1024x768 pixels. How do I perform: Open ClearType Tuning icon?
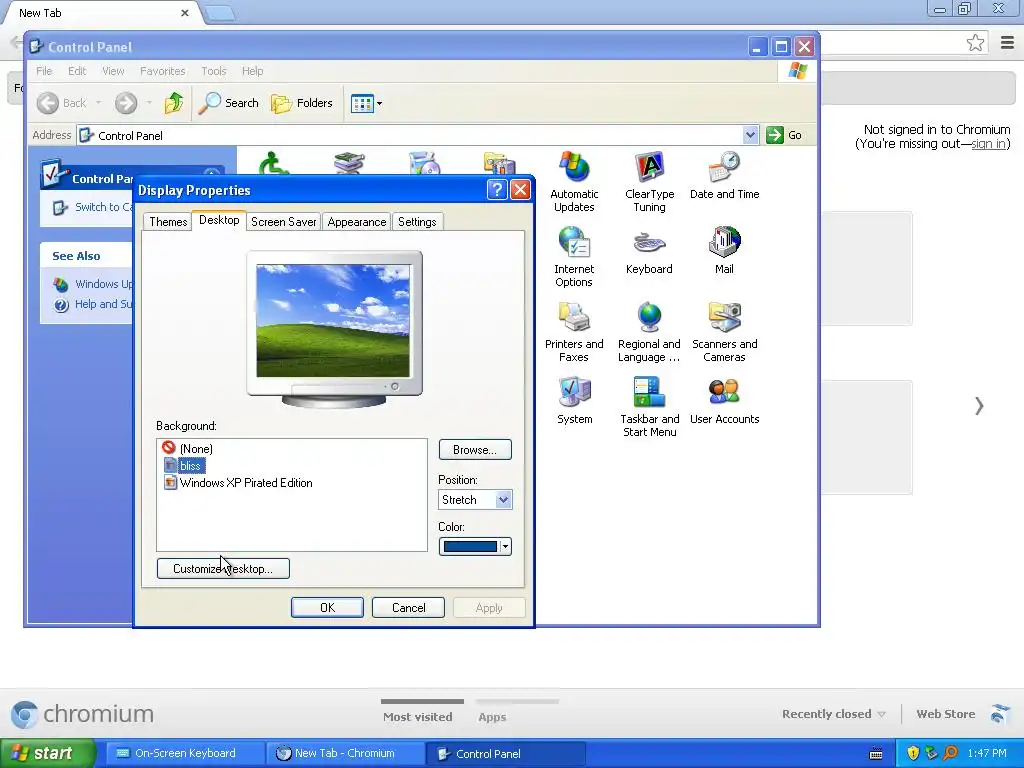click(649, 182)
